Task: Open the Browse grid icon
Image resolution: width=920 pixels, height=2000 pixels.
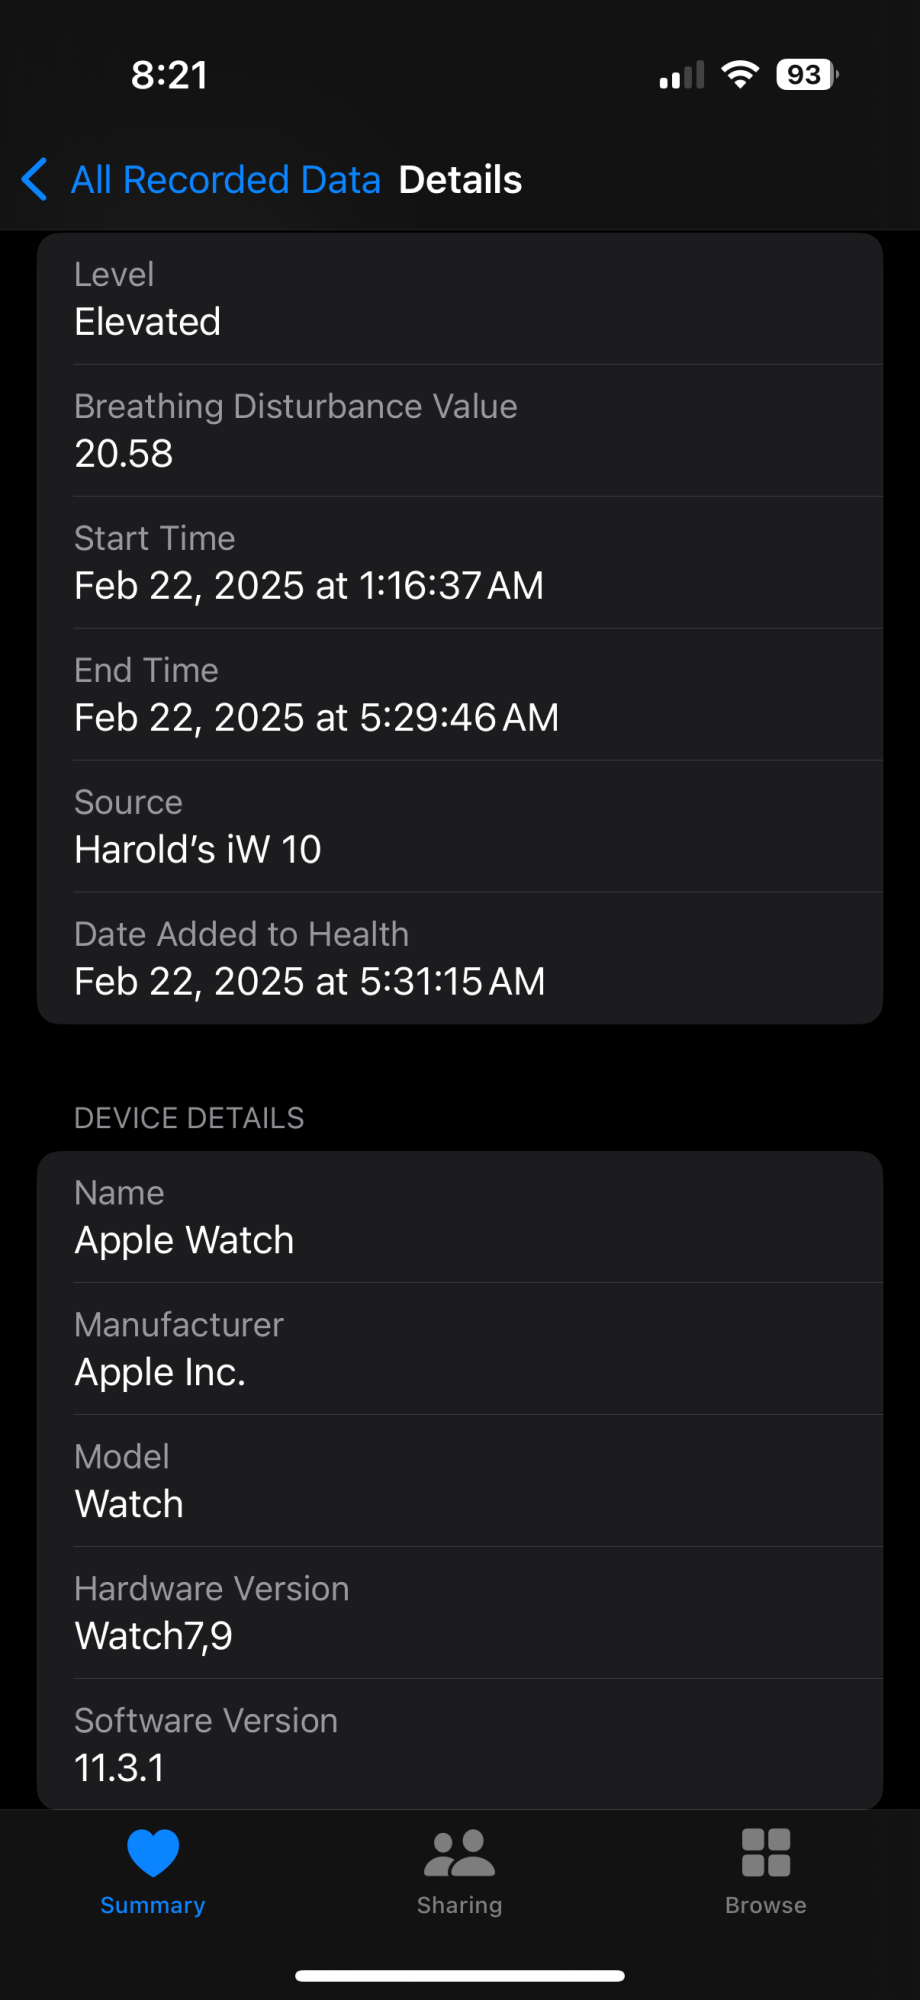Action: coord(766,1853)
